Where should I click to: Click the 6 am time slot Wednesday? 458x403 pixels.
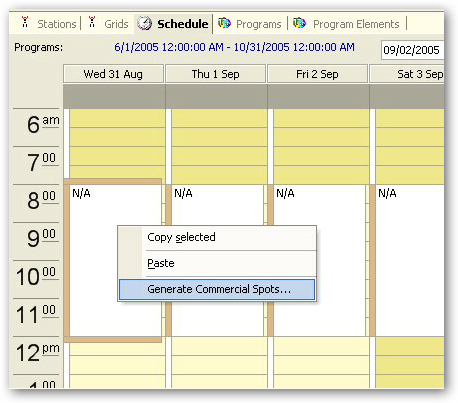(x=117, y=118)
